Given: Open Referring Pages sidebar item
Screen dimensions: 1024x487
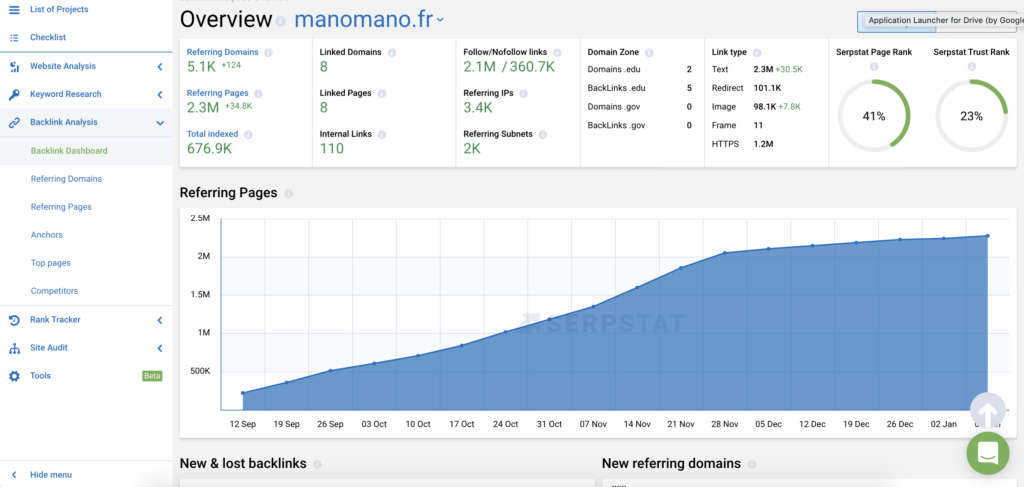Looking at the screenshot, I should [61, 207].
